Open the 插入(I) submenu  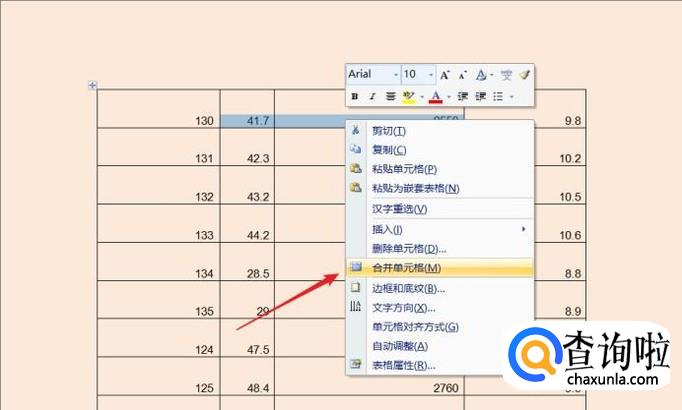click(x=440, y=229)
